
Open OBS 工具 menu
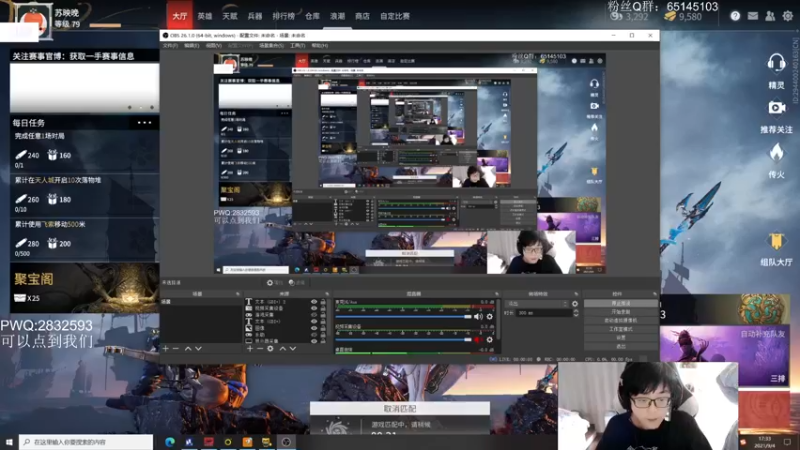click(297, 45)
